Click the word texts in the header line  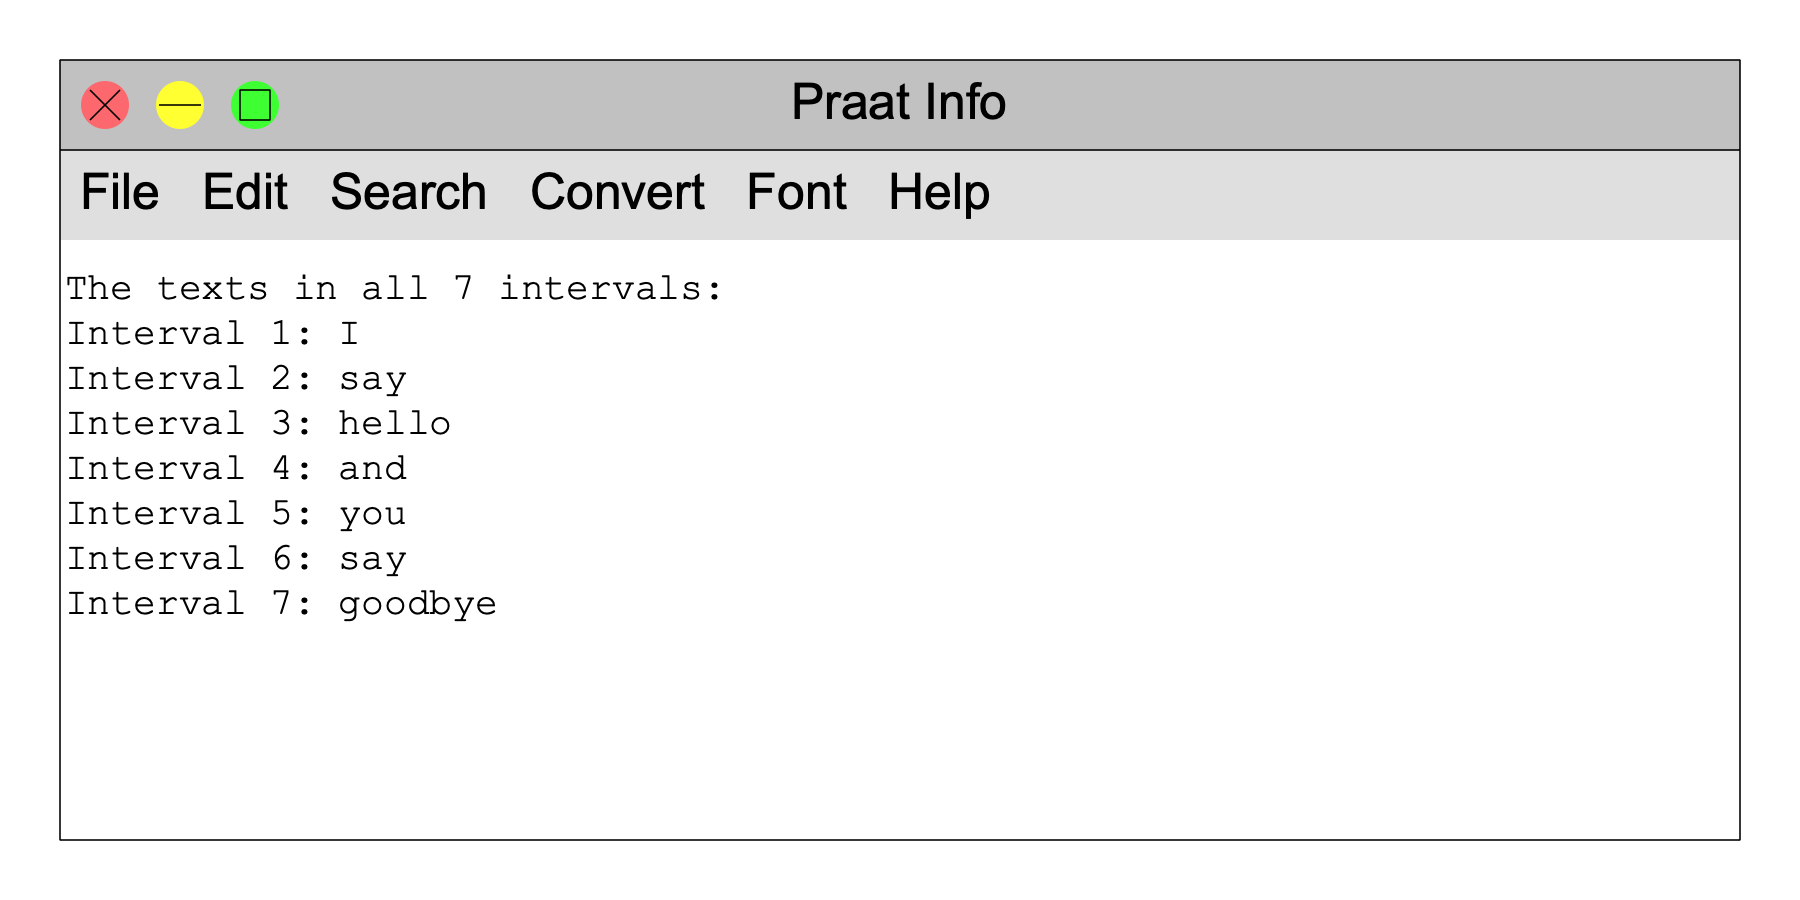(x=212, y=289)
